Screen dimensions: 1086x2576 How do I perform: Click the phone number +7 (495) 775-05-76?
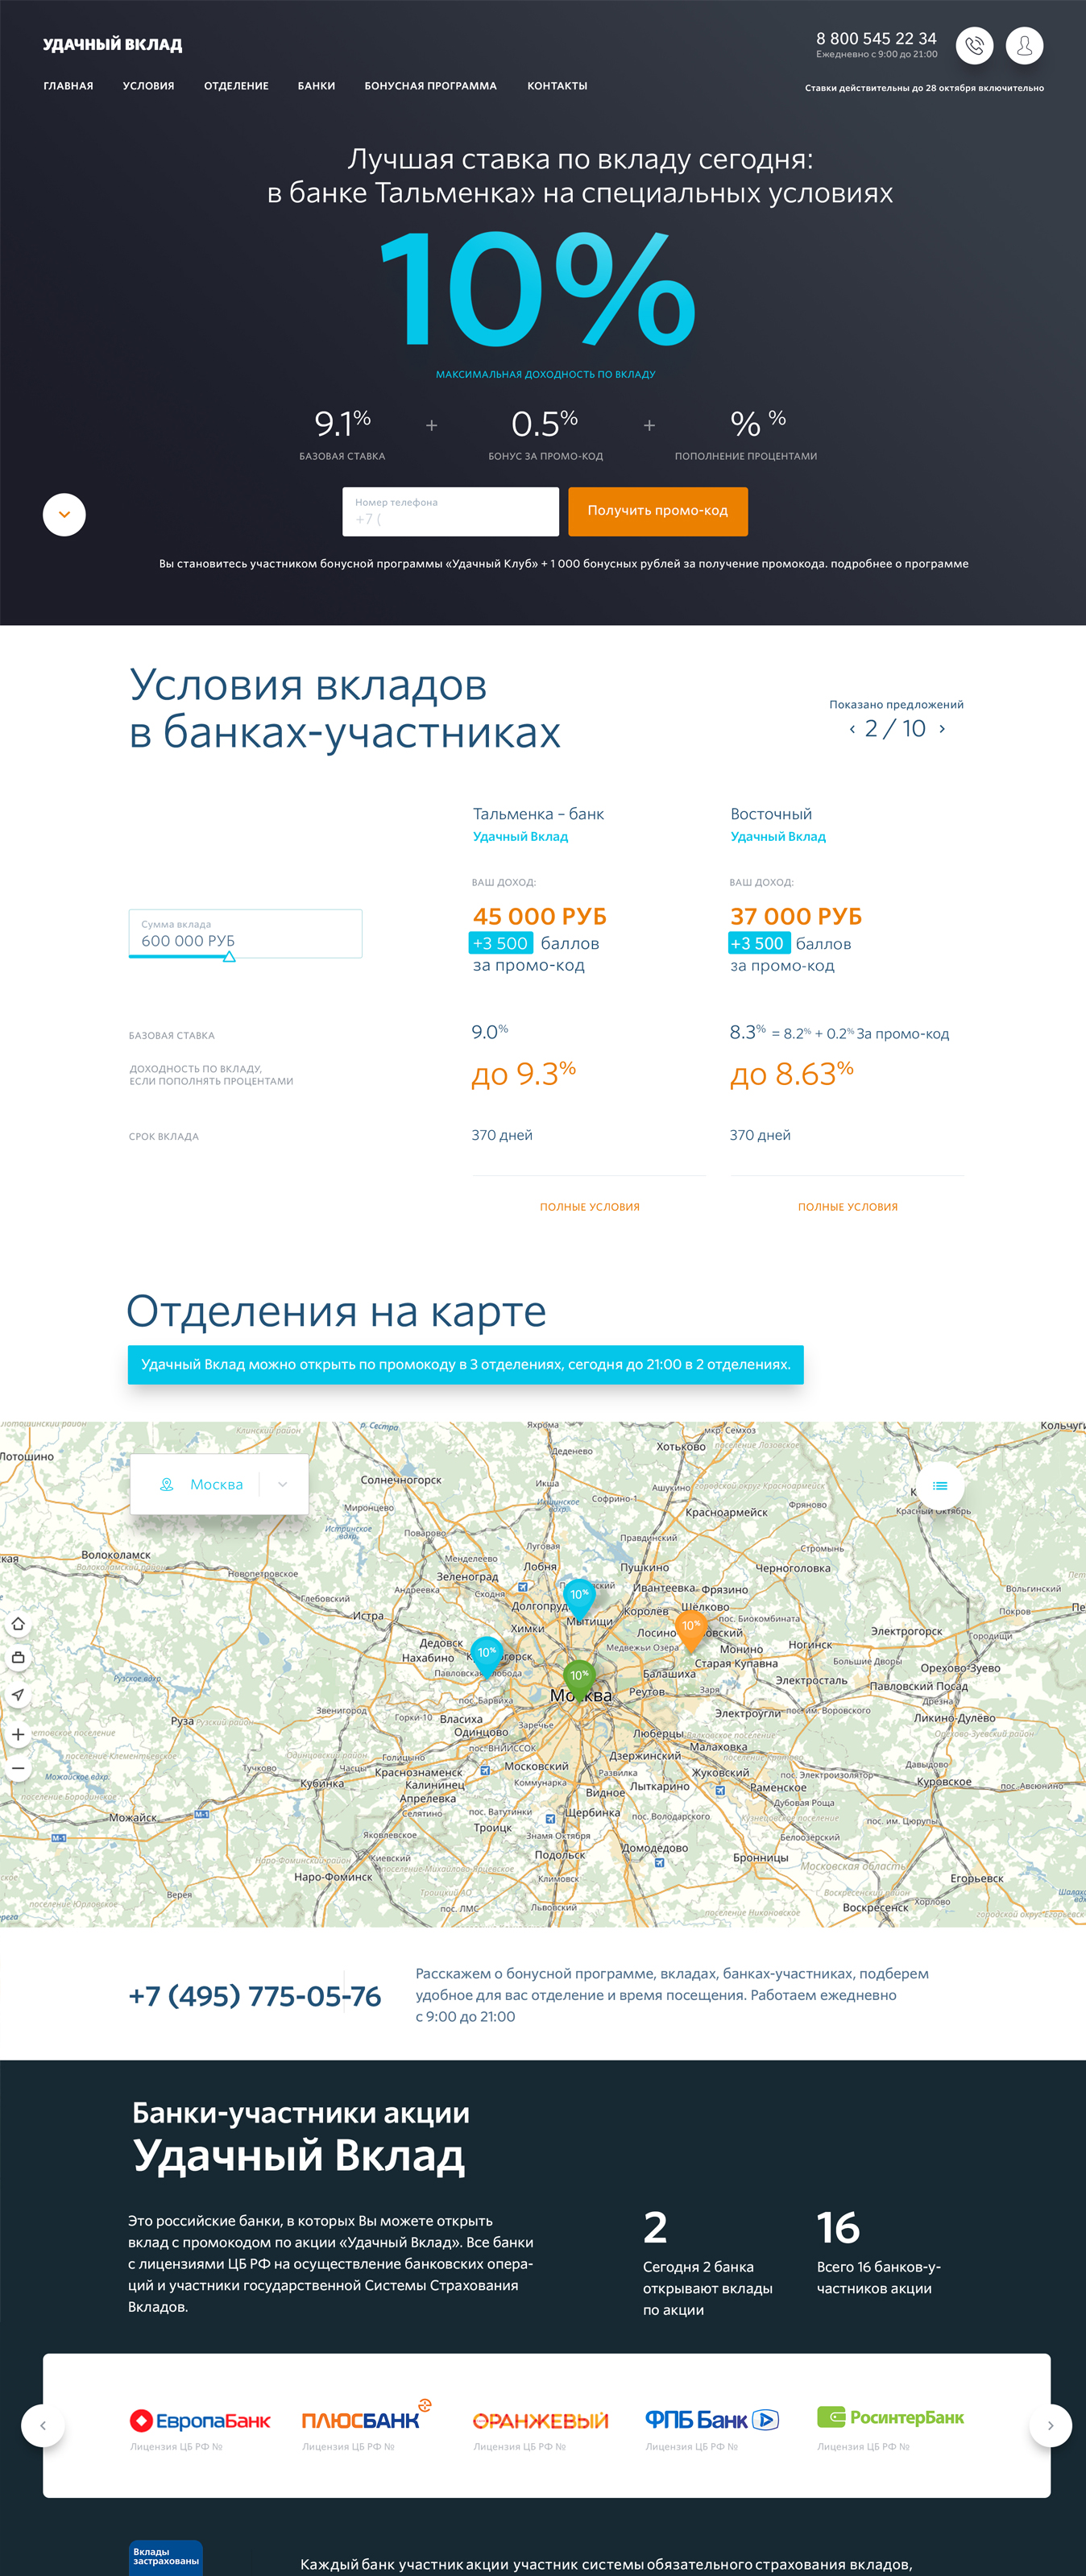tap(255, 1996)
